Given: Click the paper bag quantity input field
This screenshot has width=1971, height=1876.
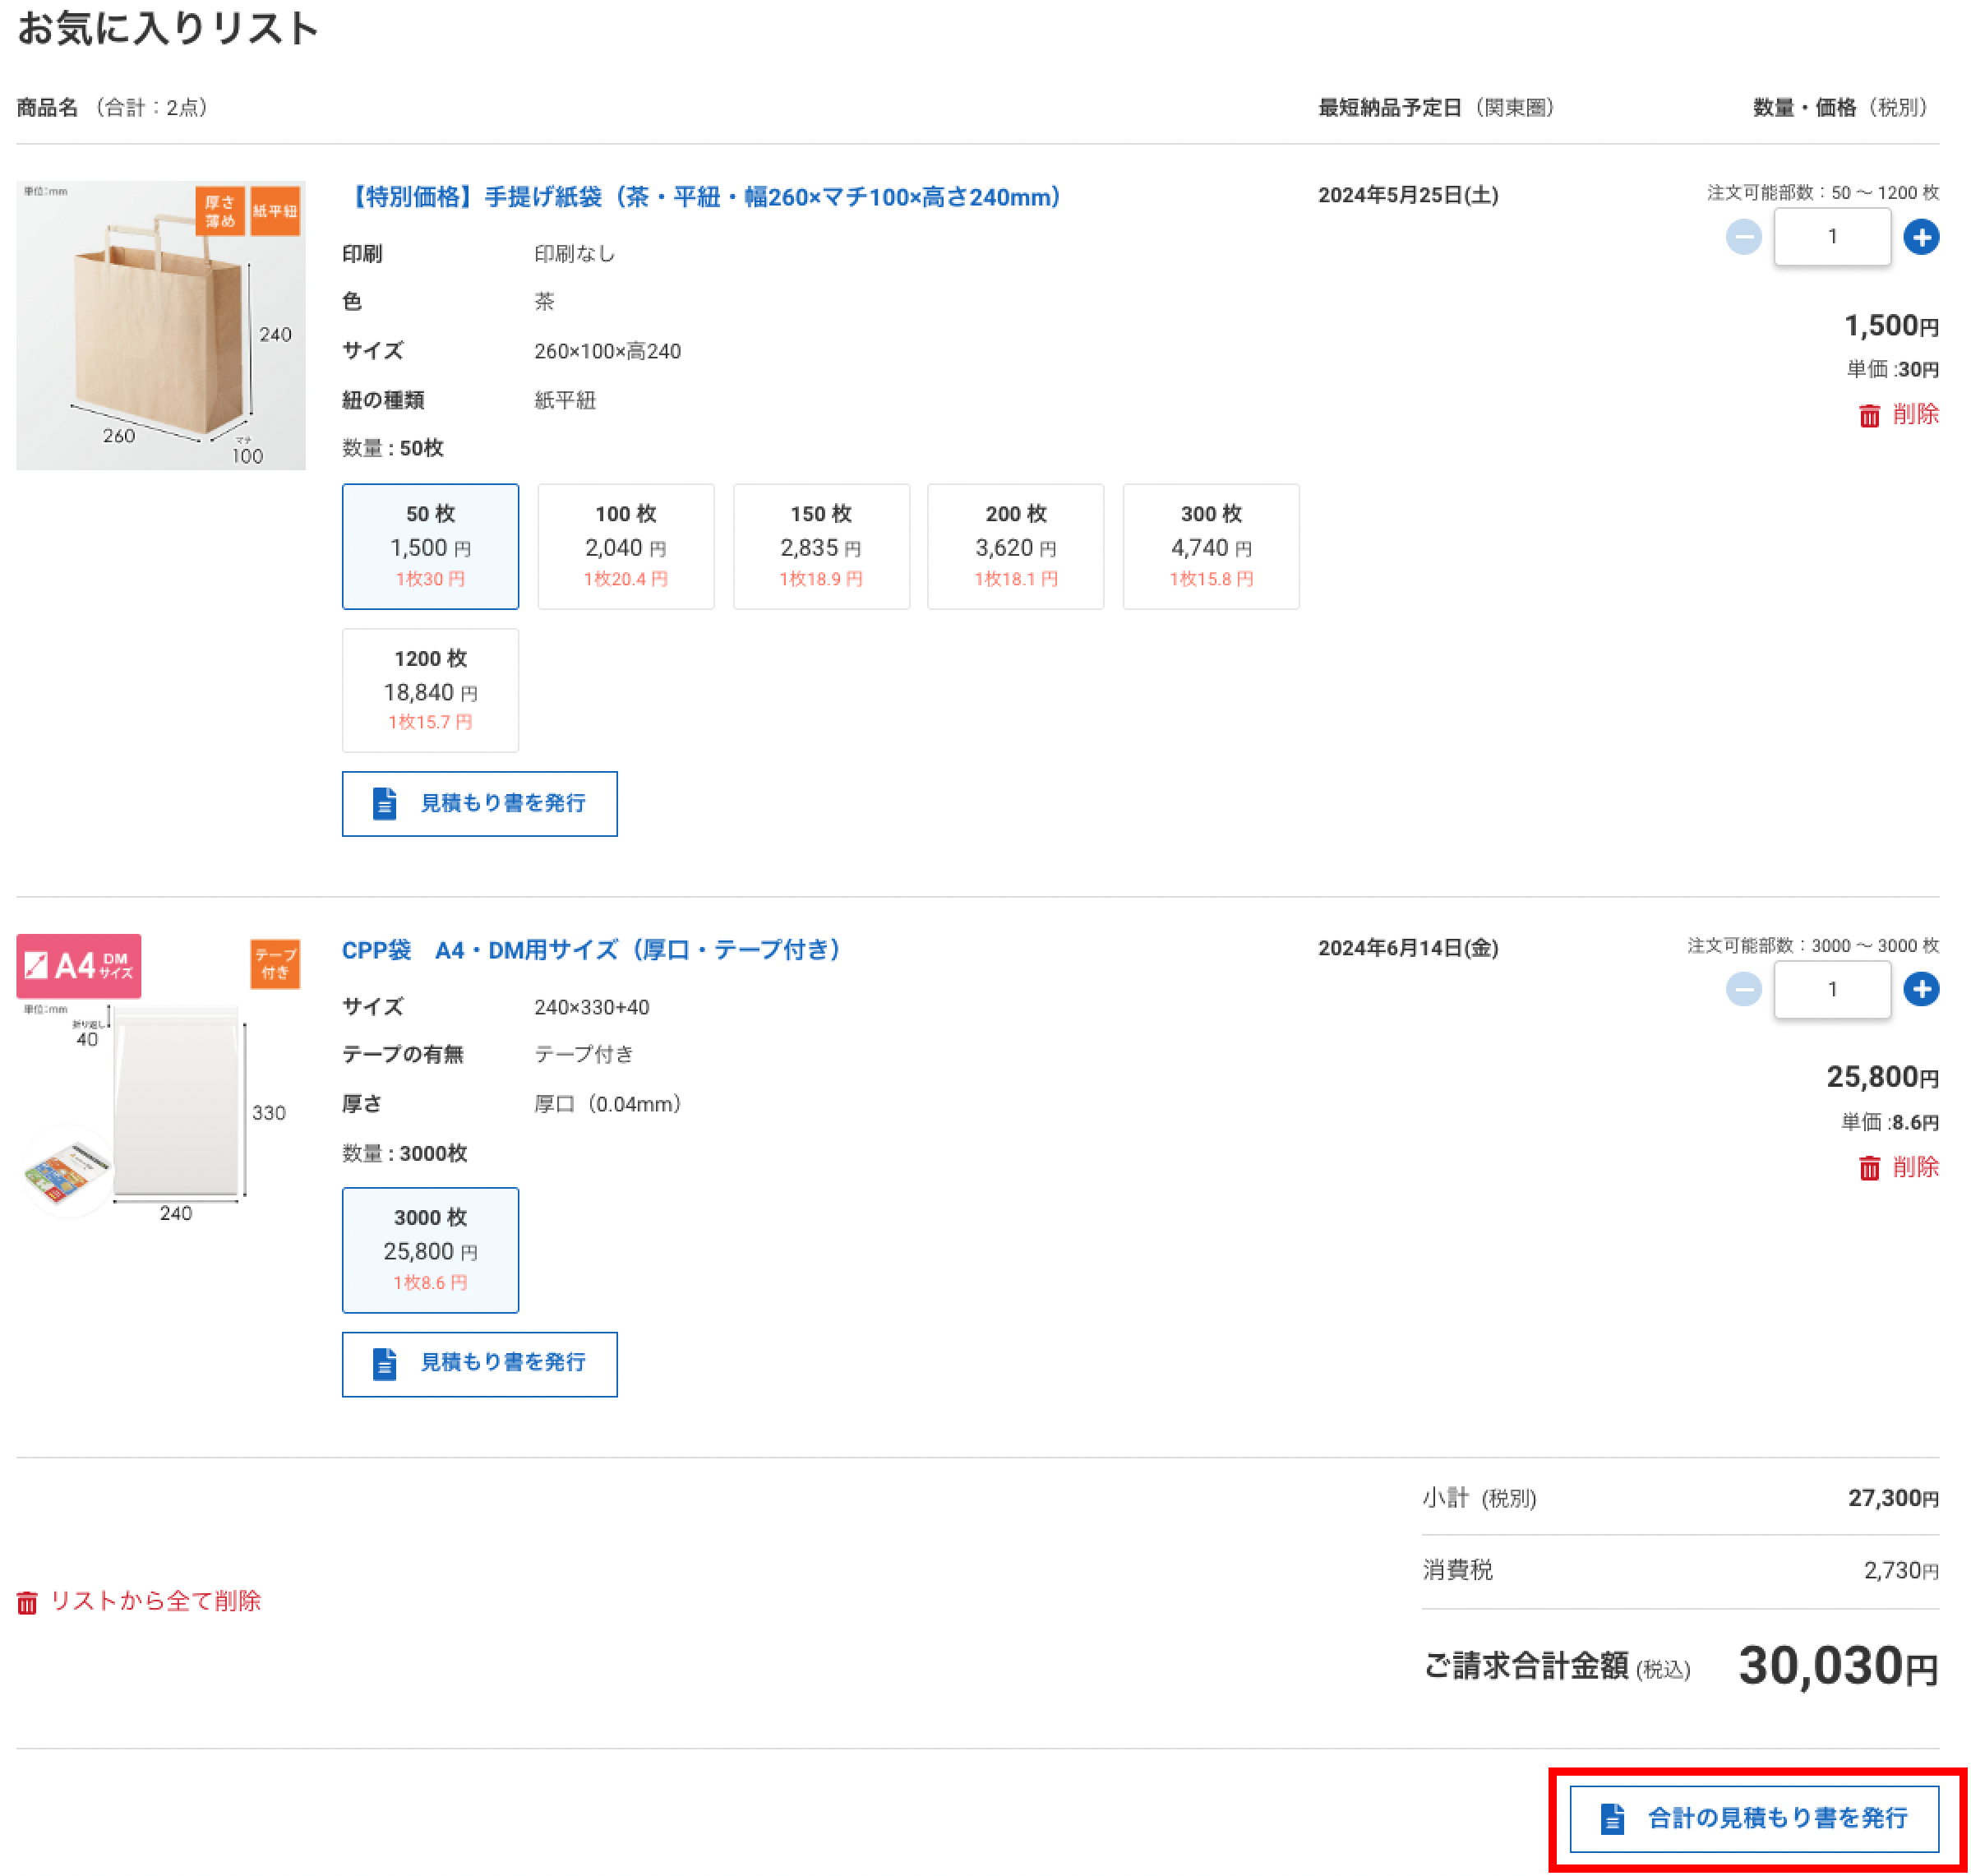Looking at the screenshot, I should tap(1832, 236).
